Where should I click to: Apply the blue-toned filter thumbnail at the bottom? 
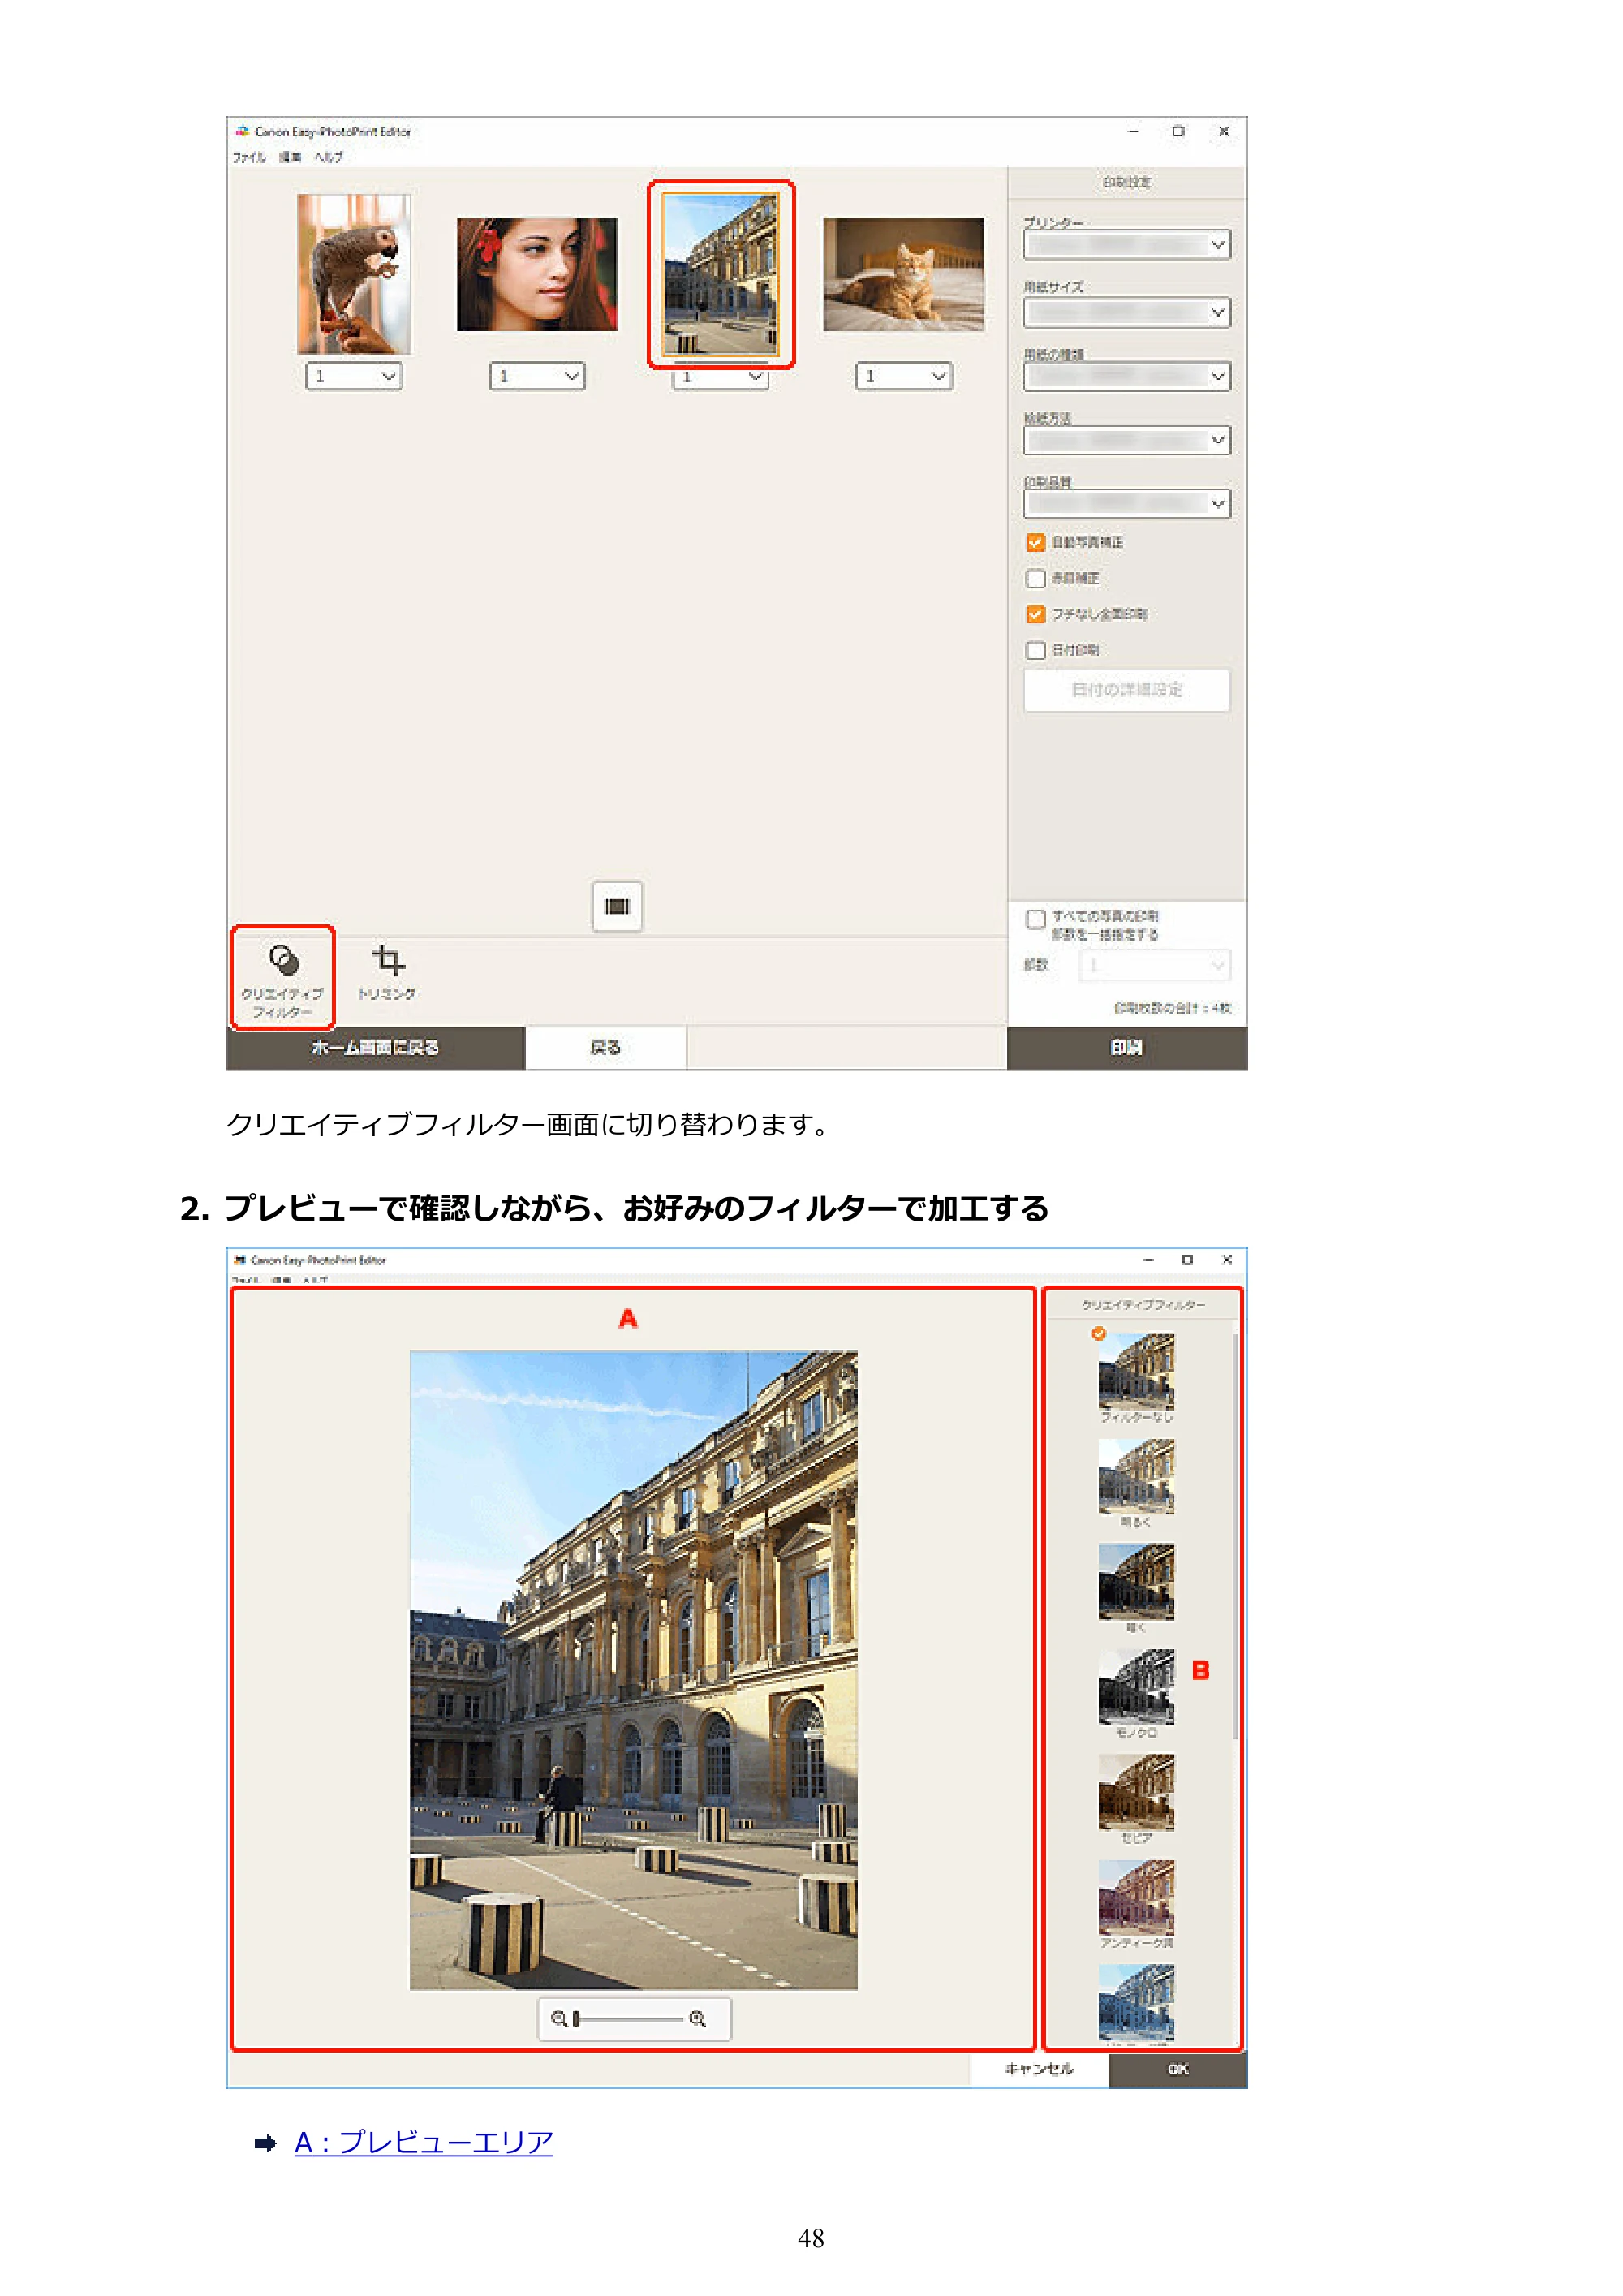click(x=1136, y=2002)
